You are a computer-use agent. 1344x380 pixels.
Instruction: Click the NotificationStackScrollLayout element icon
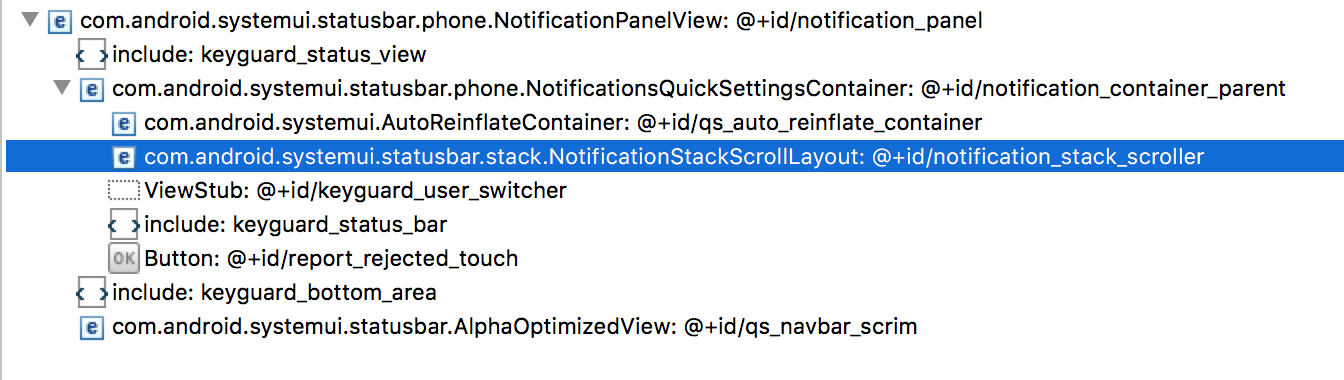click(x=123, y=157)
